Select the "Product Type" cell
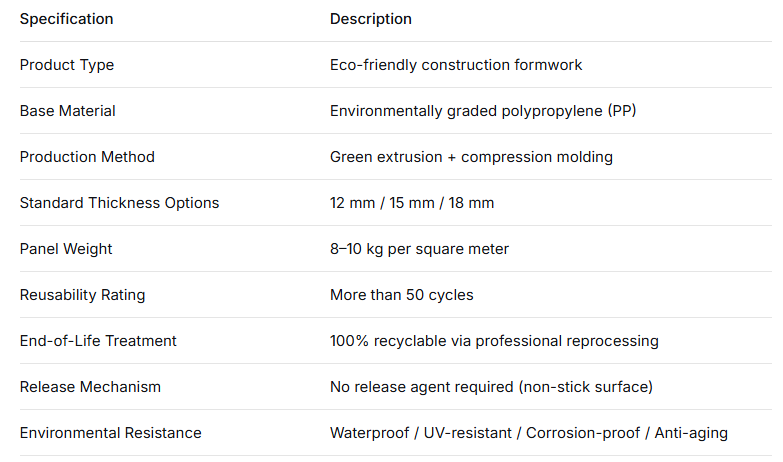Image resolution: width=783 pixels, height=462 pixels. click(x=67, y=65)
